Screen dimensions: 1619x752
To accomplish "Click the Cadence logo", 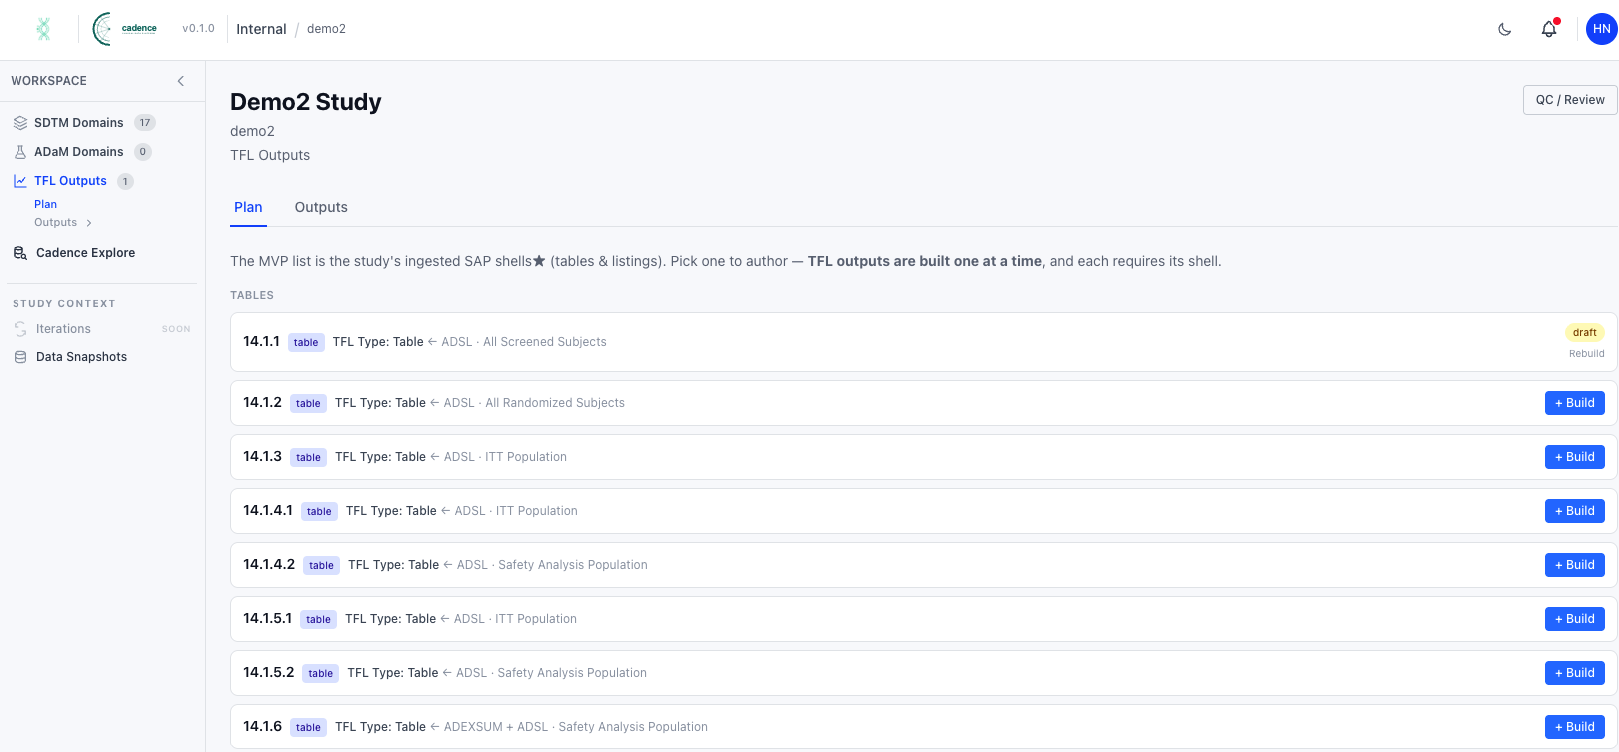I will [125, 29].
